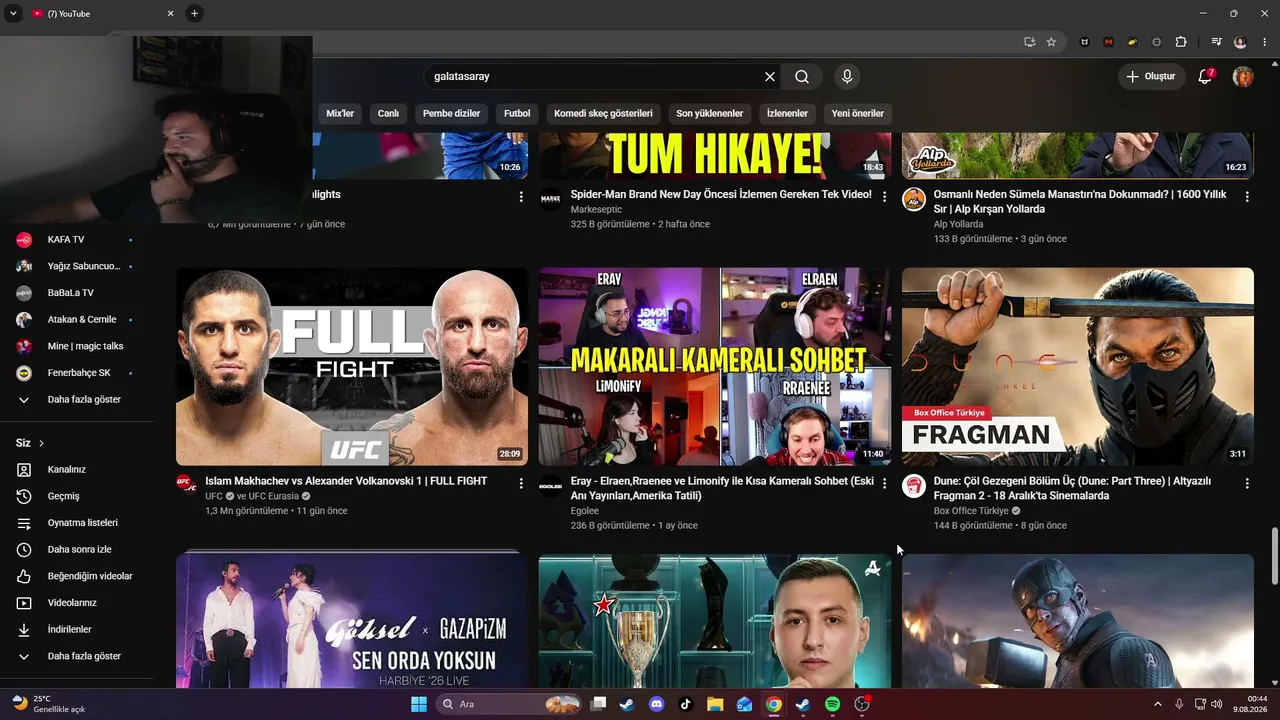Open Spotify from the taskbar
The height and width of the screenshot is (720, 1280).
(832, 704)
